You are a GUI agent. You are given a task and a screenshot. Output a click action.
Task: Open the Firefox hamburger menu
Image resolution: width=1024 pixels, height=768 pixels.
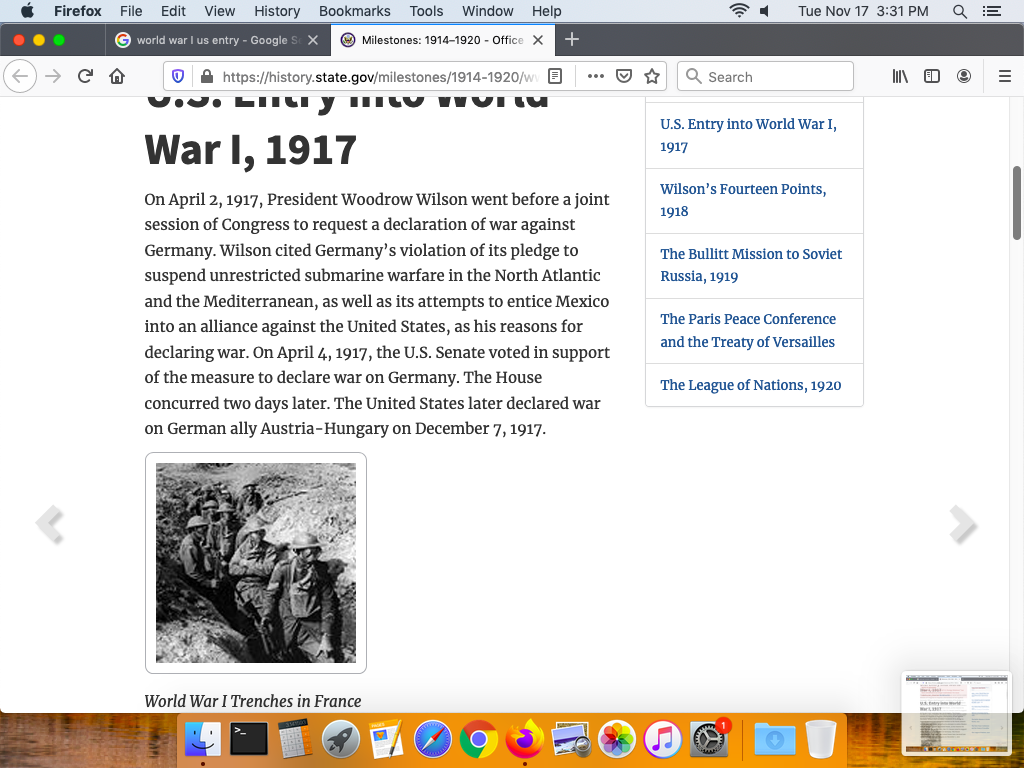[x=1005, y=77]
